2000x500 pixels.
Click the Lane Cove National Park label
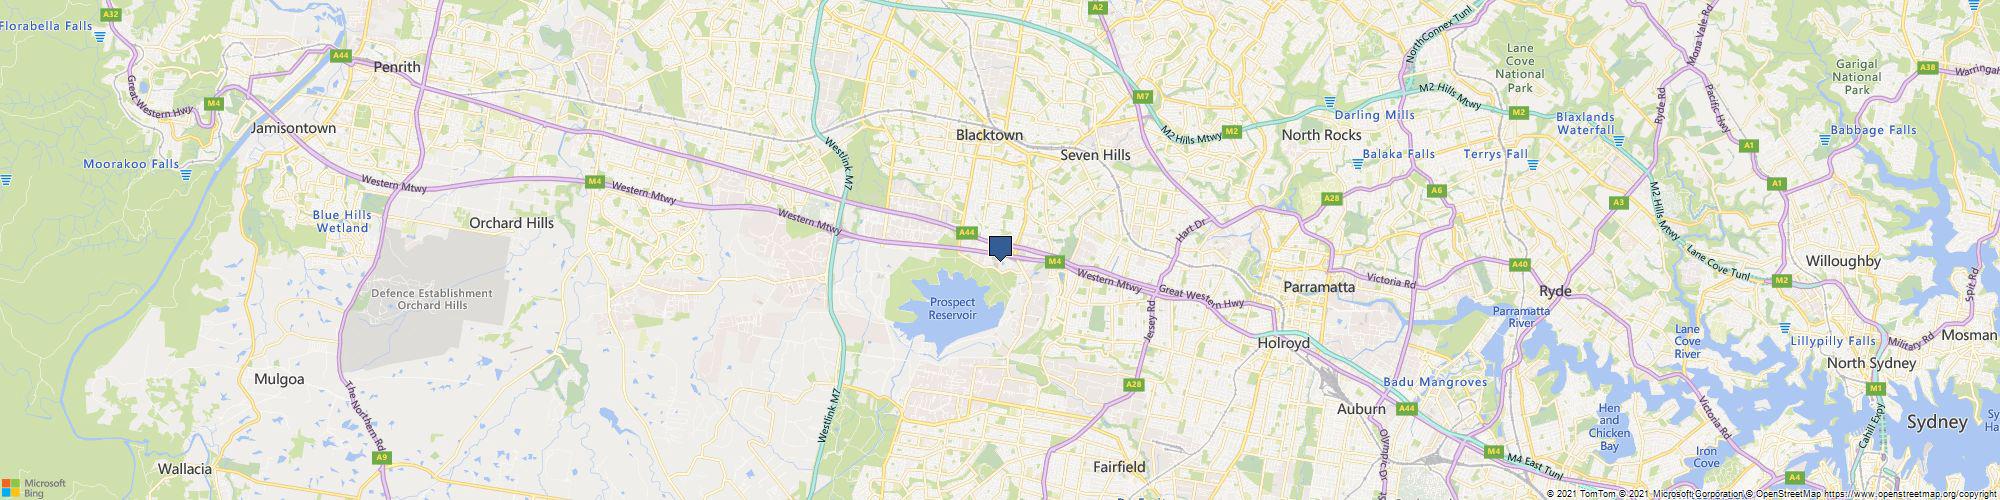pyautogui.click(x=1520, y=68)
